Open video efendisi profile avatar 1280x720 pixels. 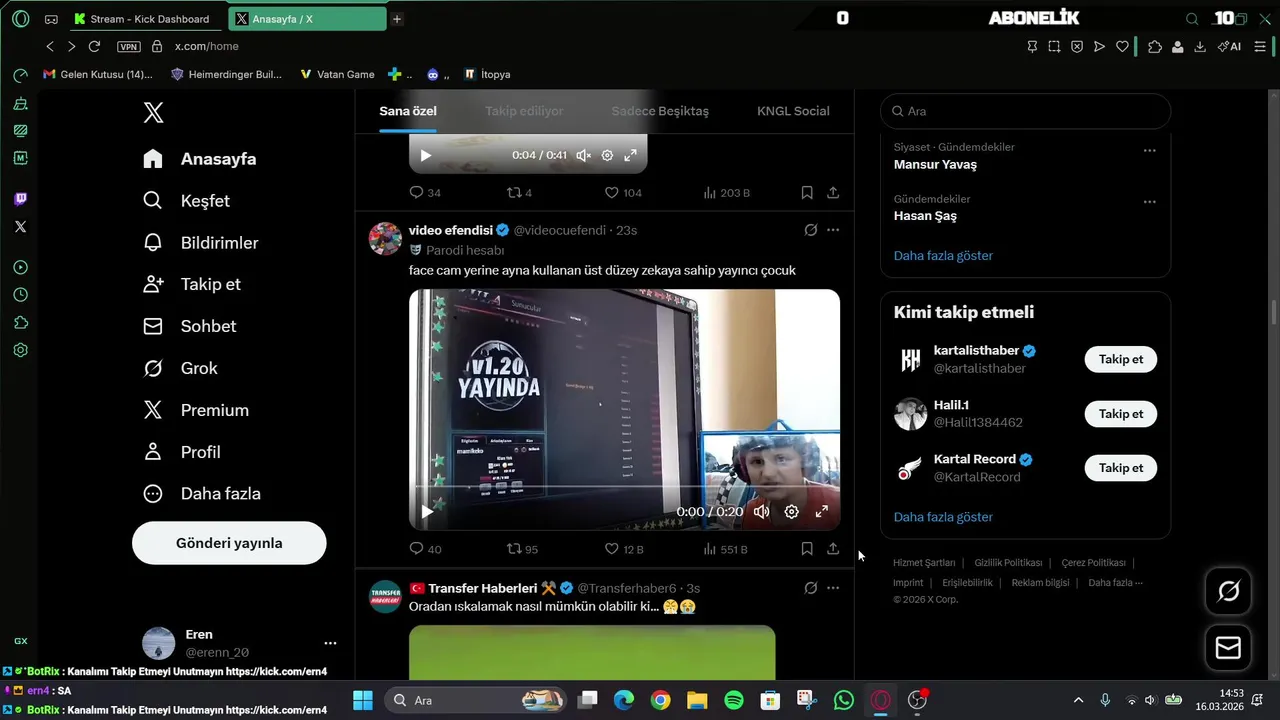click(x=385, y=239)
